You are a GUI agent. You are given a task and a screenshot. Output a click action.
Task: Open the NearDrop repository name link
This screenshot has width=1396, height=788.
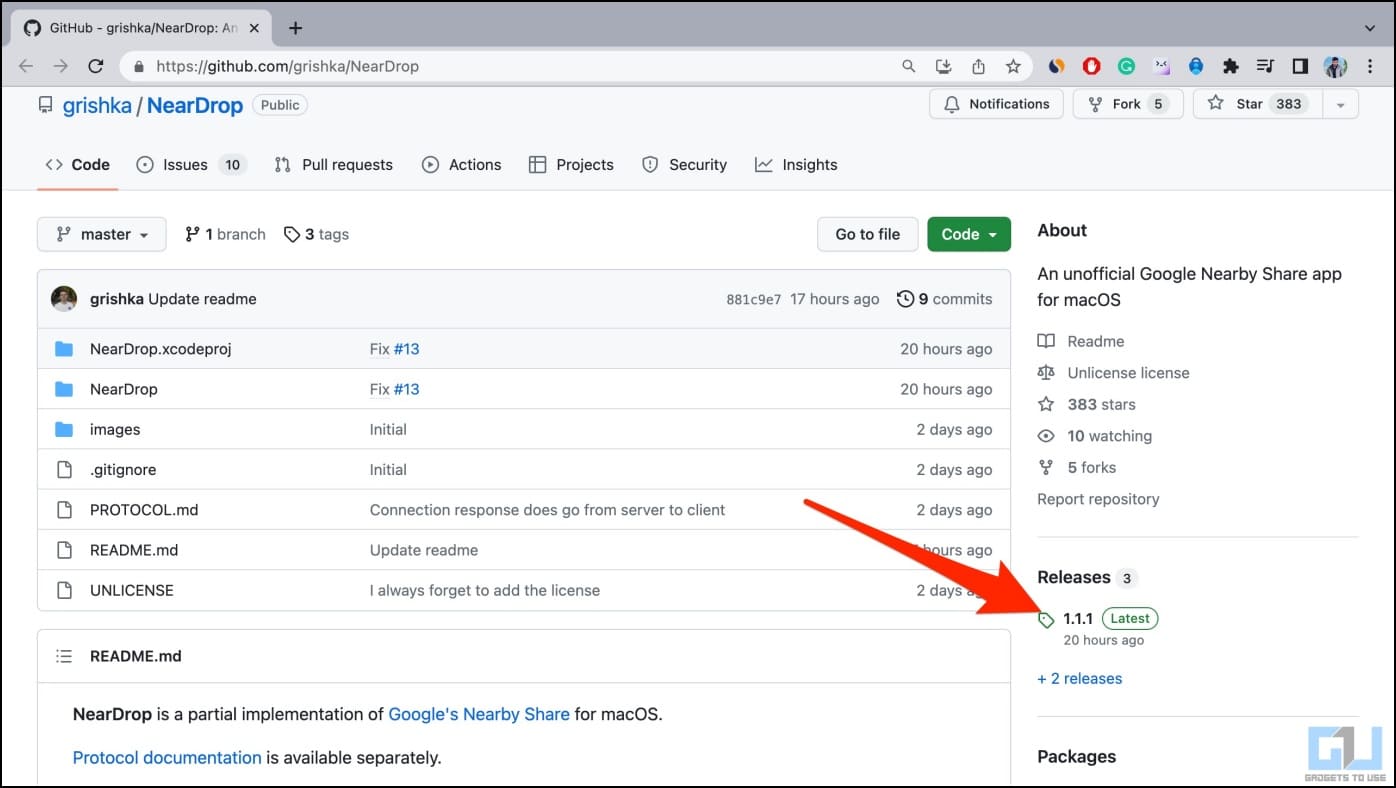coord(195,105)
